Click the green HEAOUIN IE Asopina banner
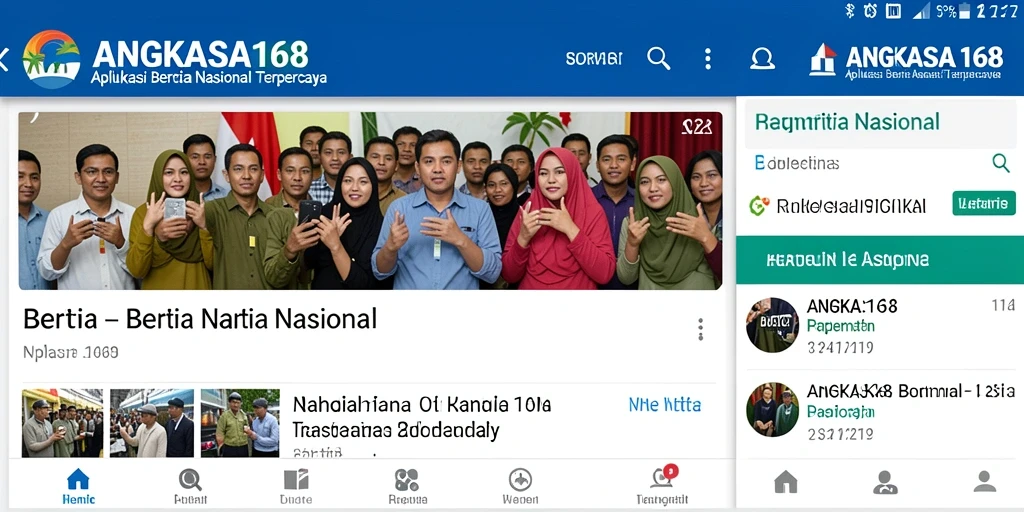 (880, 260)
